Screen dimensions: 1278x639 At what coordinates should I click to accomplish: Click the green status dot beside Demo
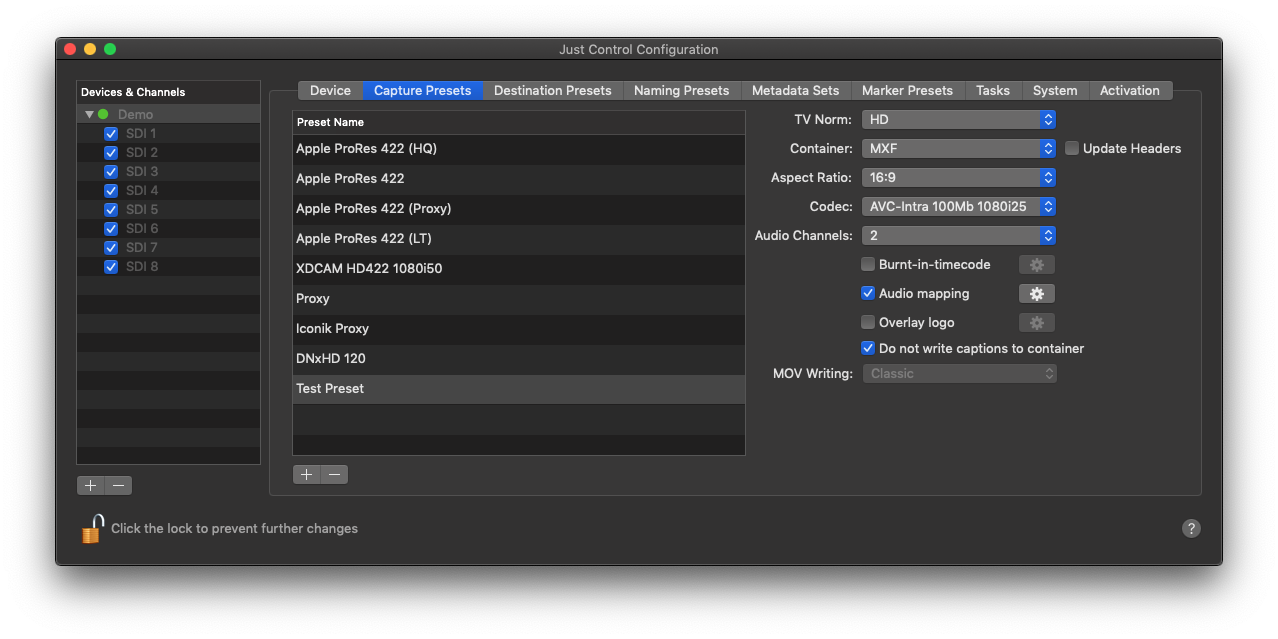click(x=103, y=115)
